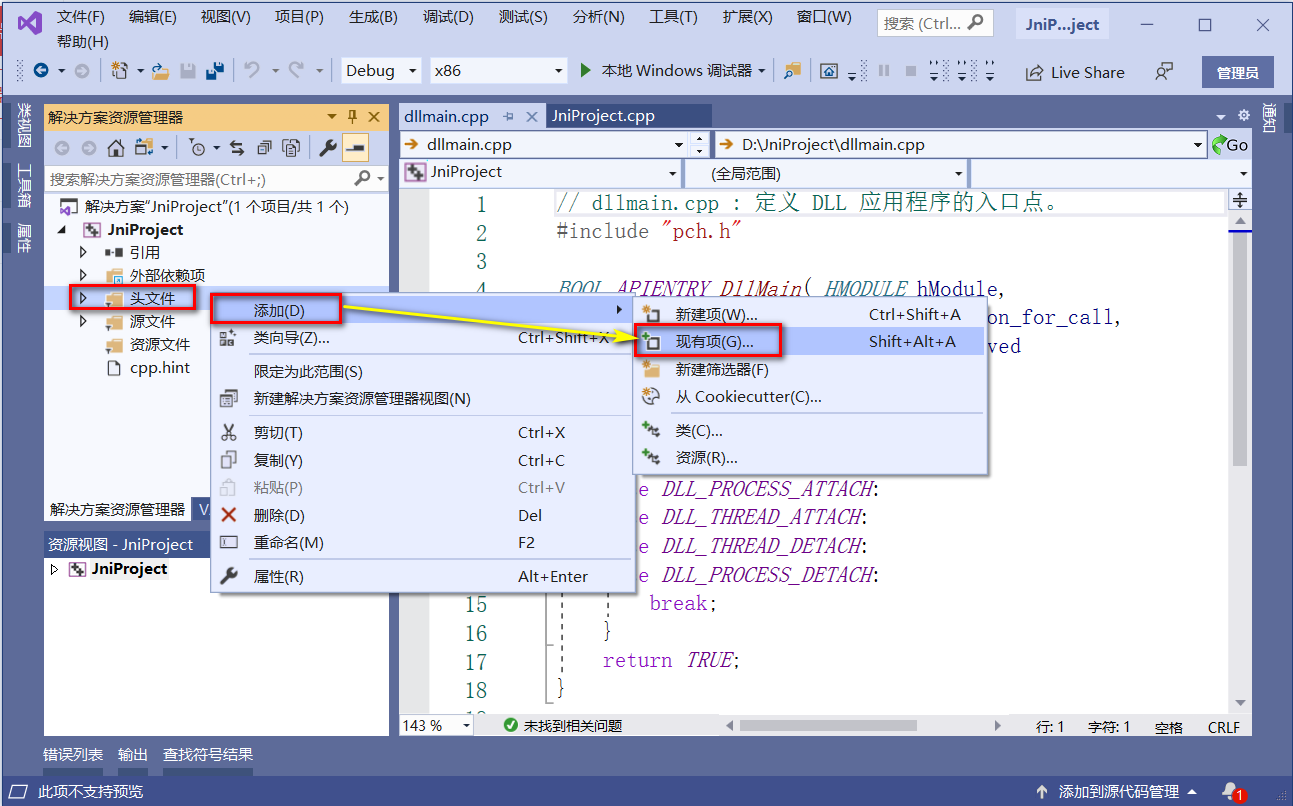Screen dimensions: 1293x806
Task: Choose 属性(R) in the context menu
Action: 422,576
